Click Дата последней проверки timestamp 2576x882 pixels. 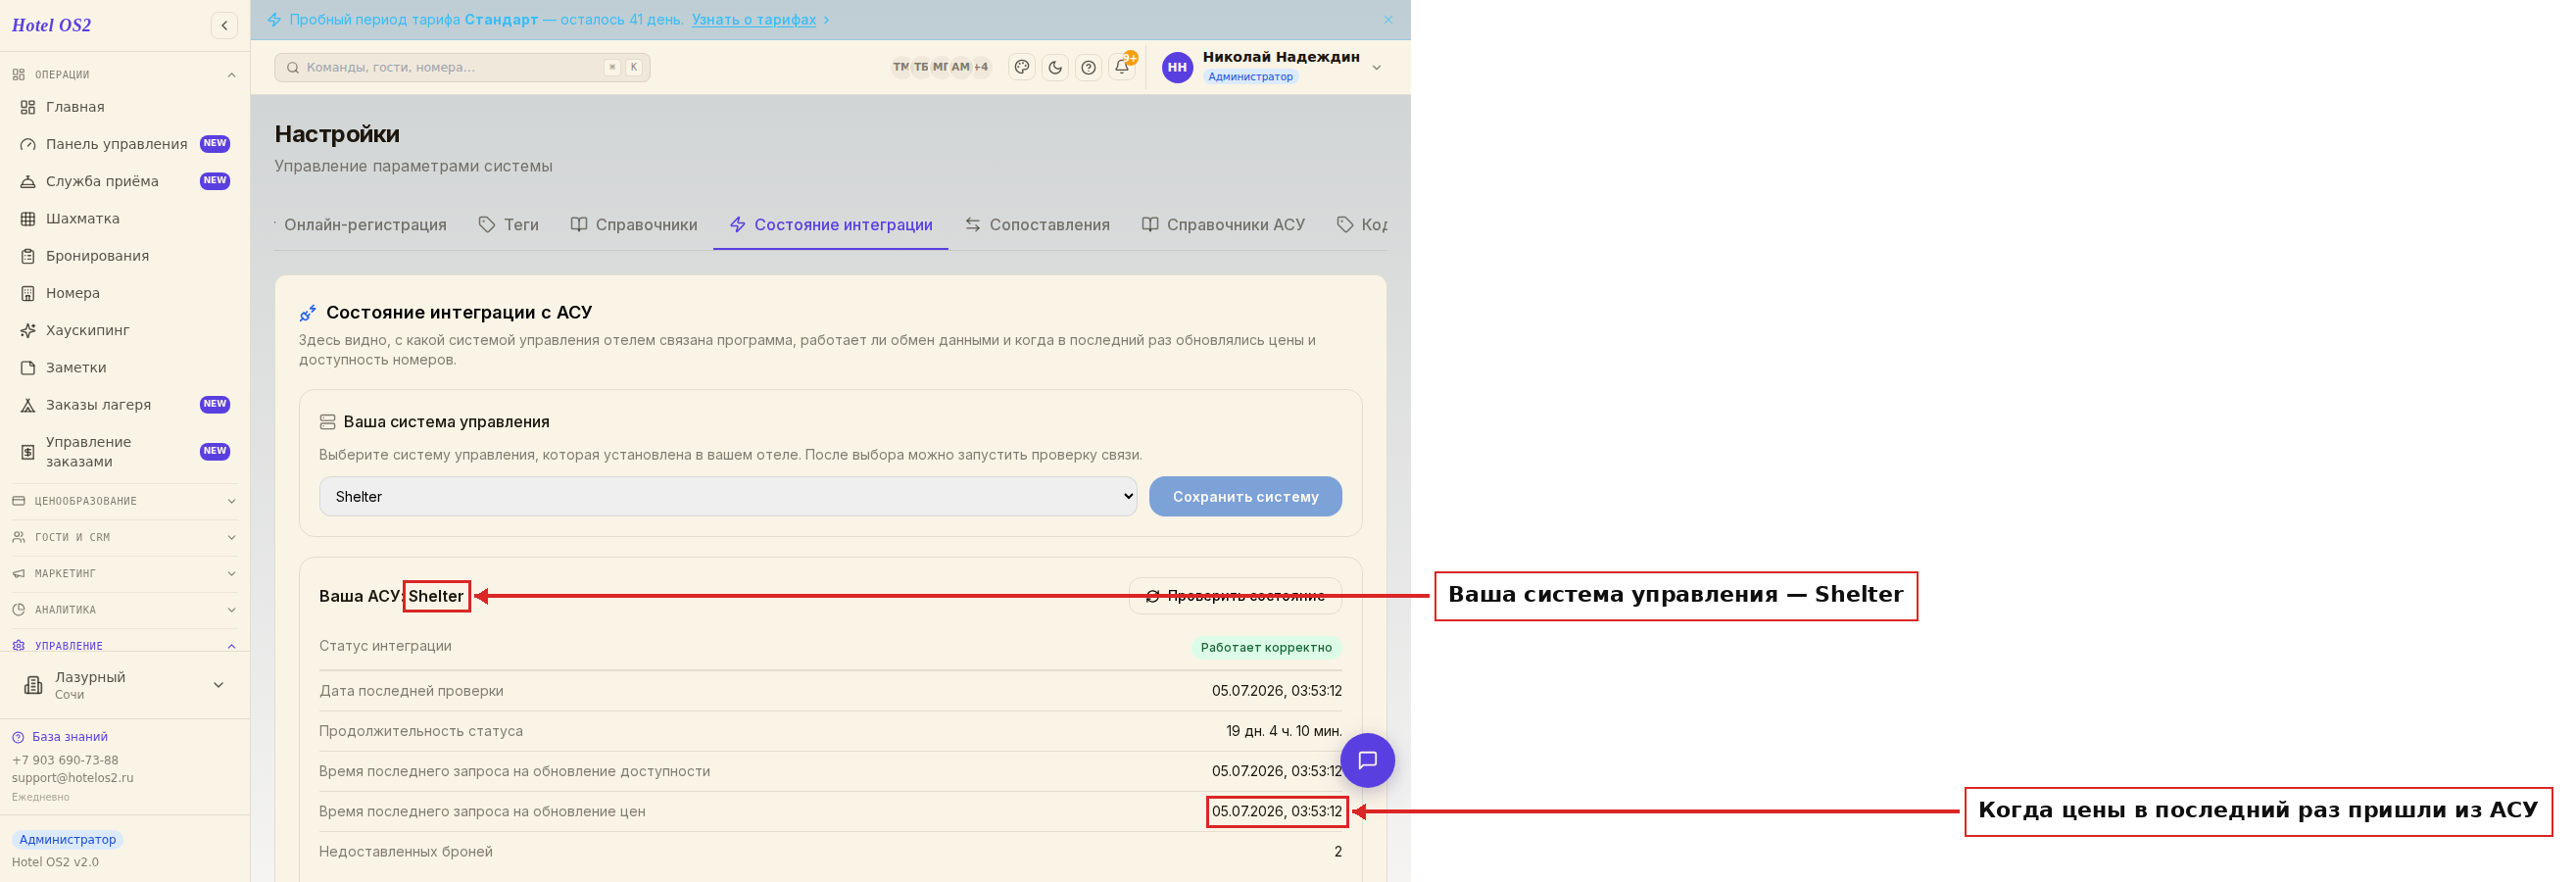1276,691
